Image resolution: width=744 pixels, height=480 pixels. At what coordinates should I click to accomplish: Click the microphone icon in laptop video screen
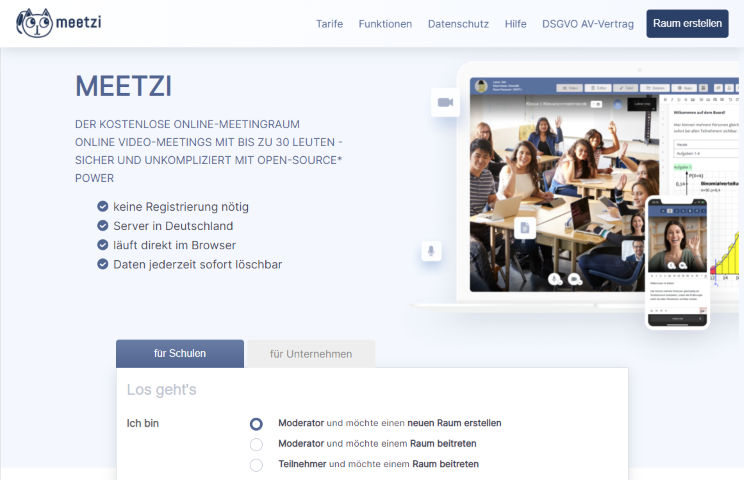pyautogui.click(x=555, y=279)
